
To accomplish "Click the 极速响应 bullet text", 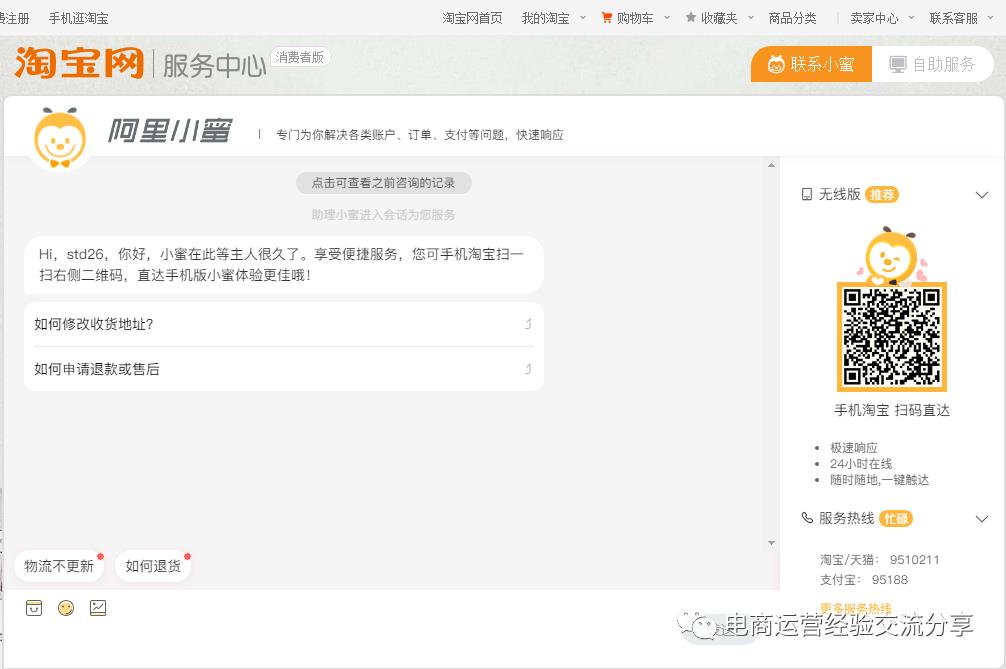I will 853,447.
